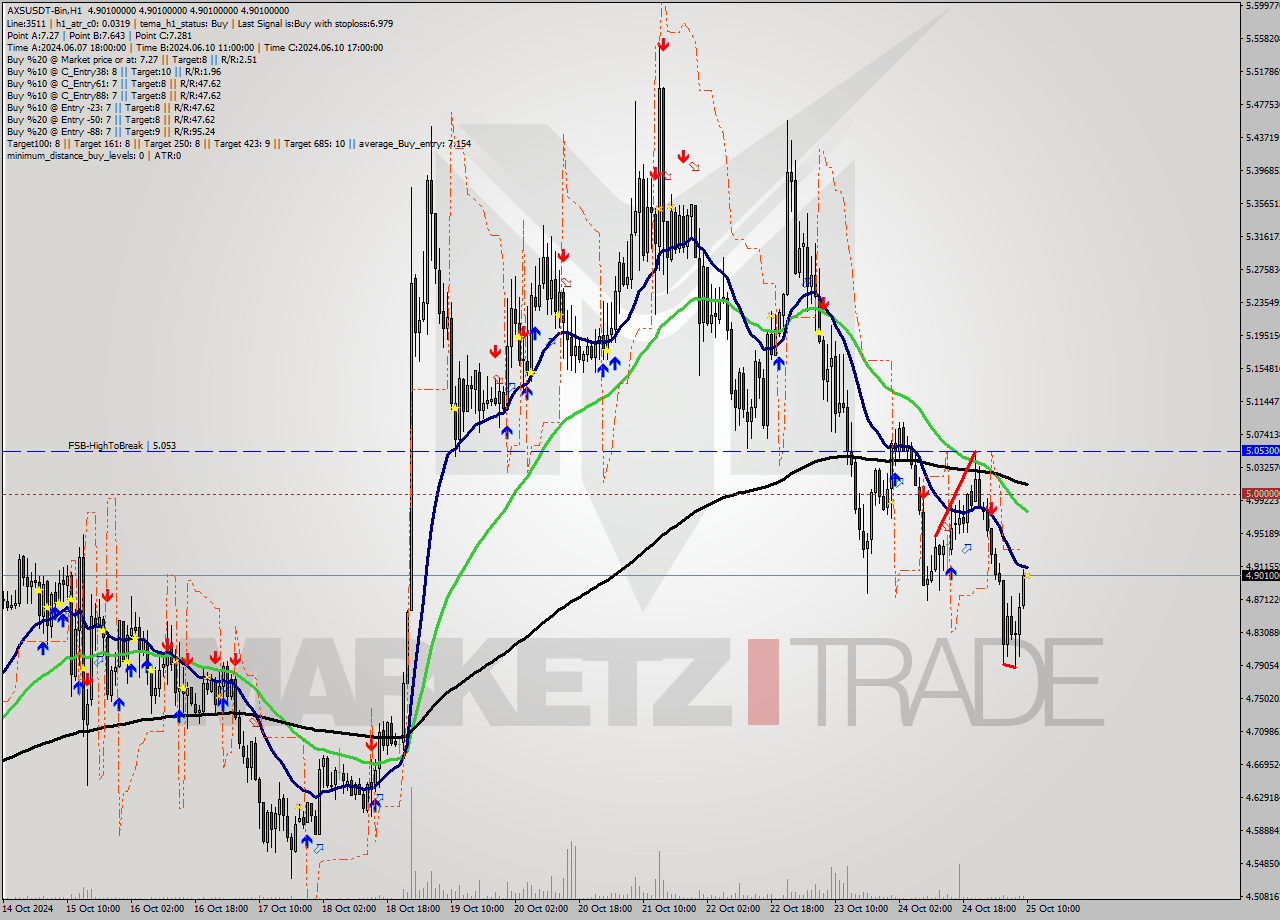Click the 4.6695 price axis label
This screenshot has height=920, width=1280.
[x=1262, y=765]
